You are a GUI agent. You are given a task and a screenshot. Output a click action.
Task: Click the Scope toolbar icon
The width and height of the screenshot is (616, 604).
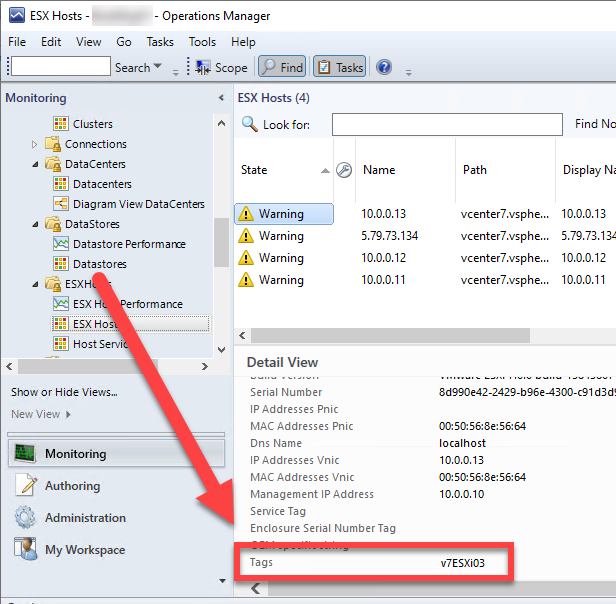[x=203, y=68]
